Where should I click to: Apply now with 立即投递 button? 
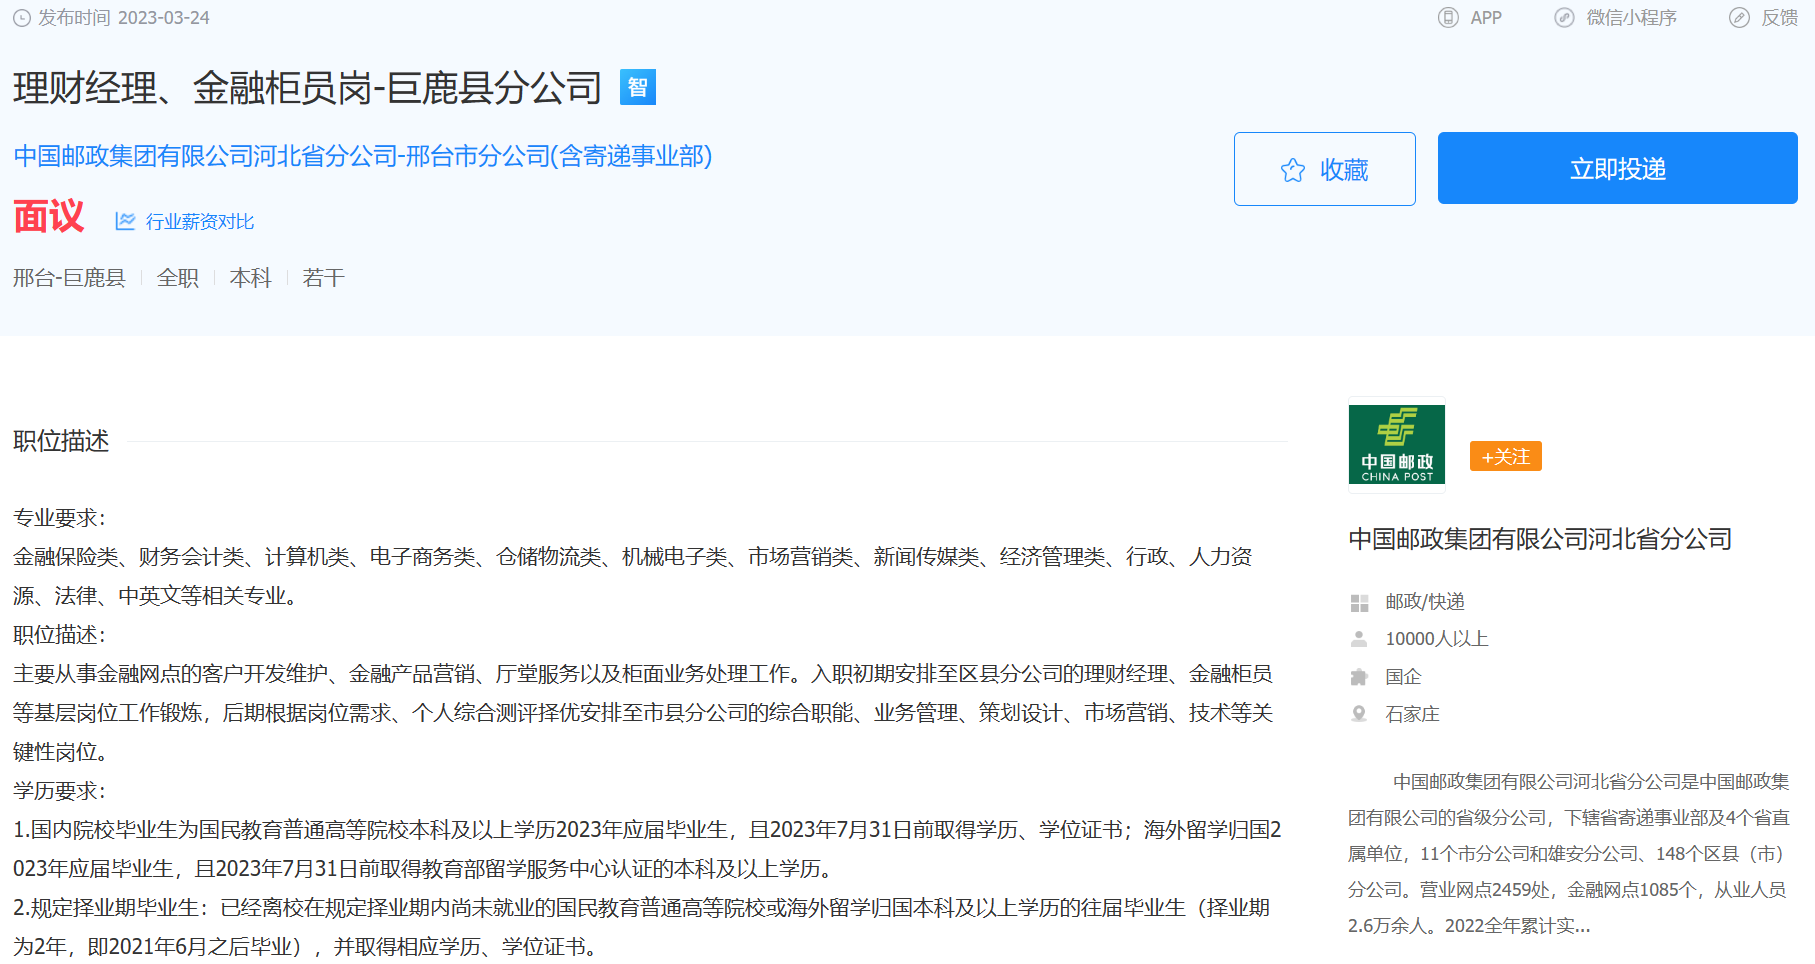coord(1618,168)
